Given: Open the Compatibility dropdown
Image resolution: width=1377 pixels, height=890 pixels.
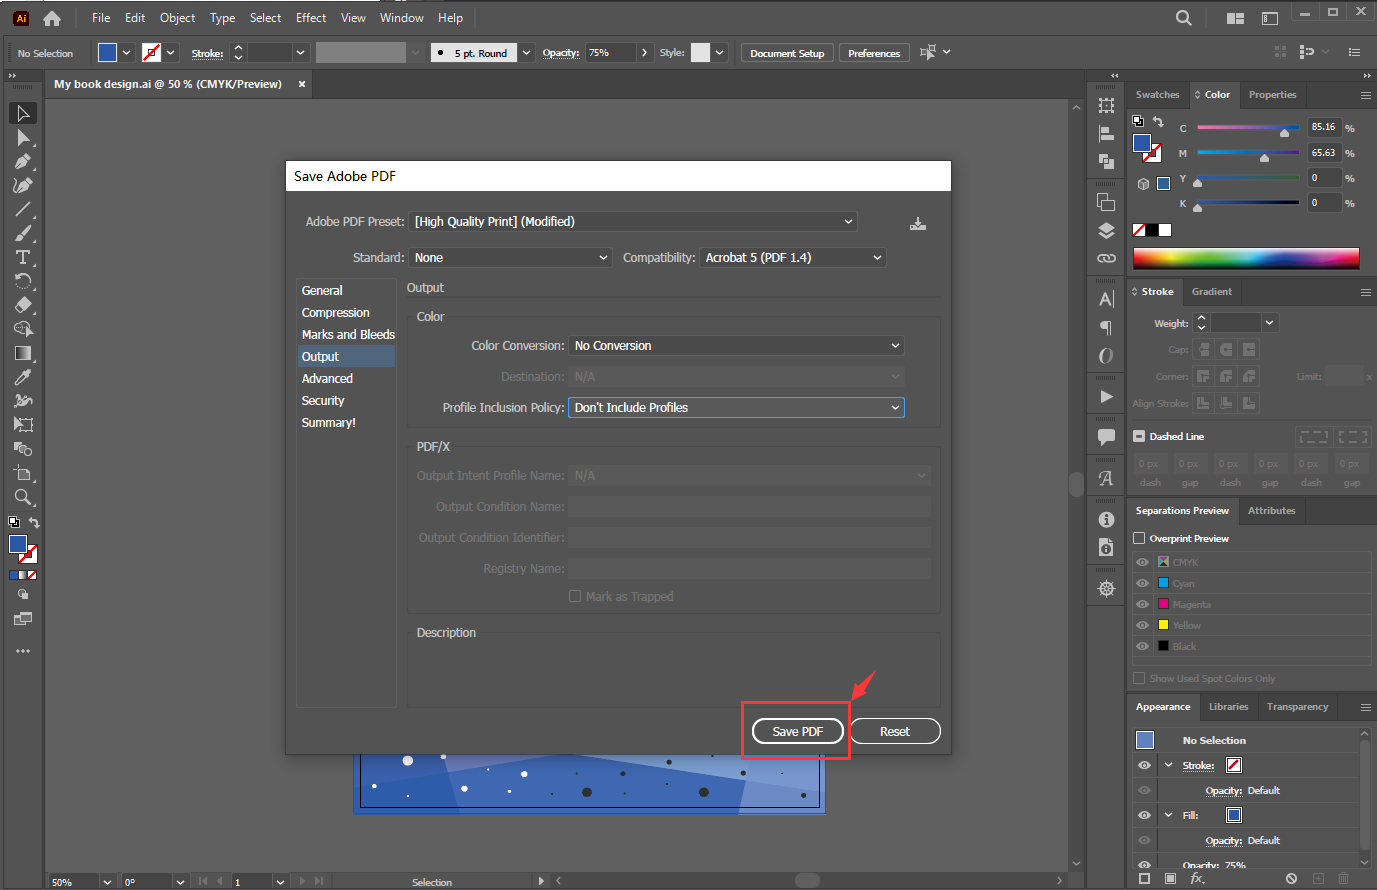Looking at the screenshot, I should pos(793,257).
